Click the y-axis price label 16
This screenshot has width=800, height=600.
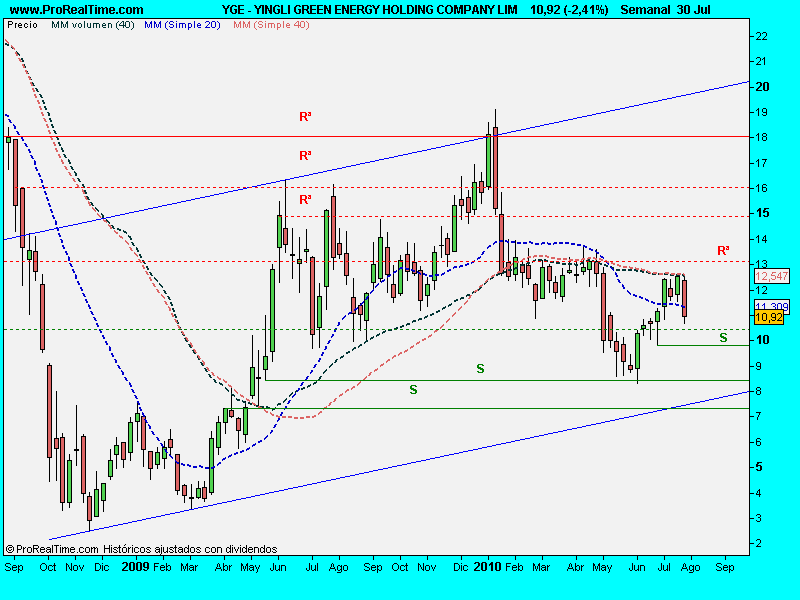pyautogui.click(x=761, y=188)
